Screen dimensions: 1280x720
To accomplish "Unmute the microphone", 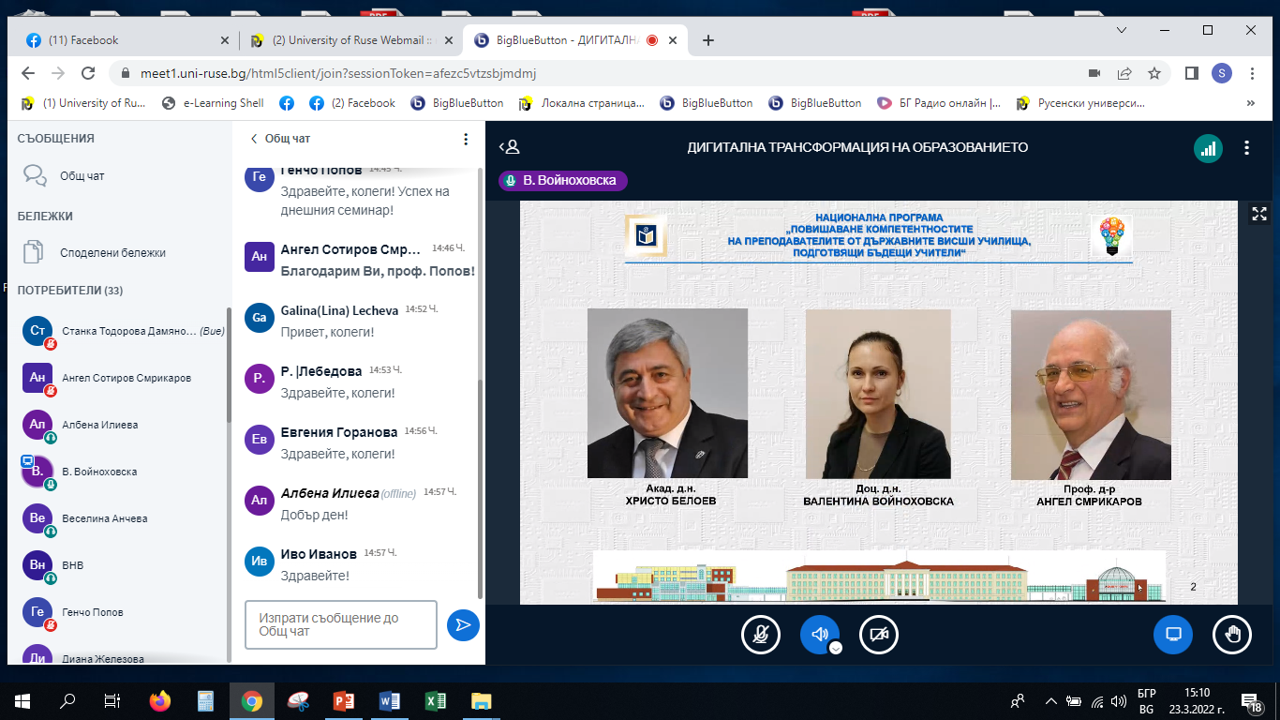I will click(761, 635).
